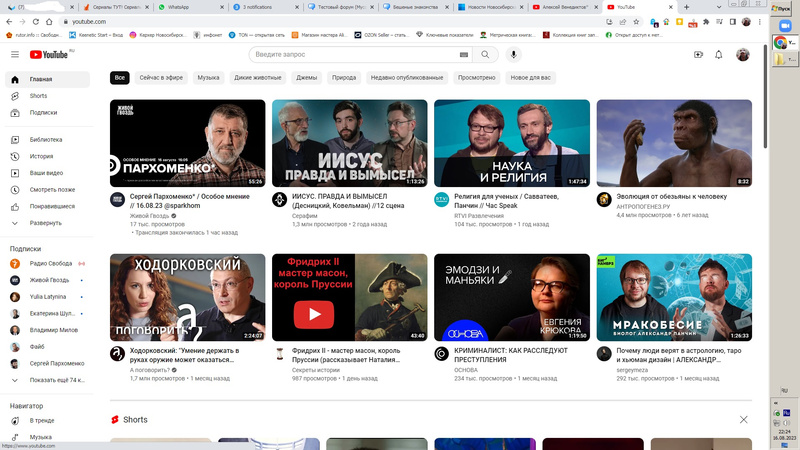Open Shorts in the sidebar

click(x=38, y=96)
